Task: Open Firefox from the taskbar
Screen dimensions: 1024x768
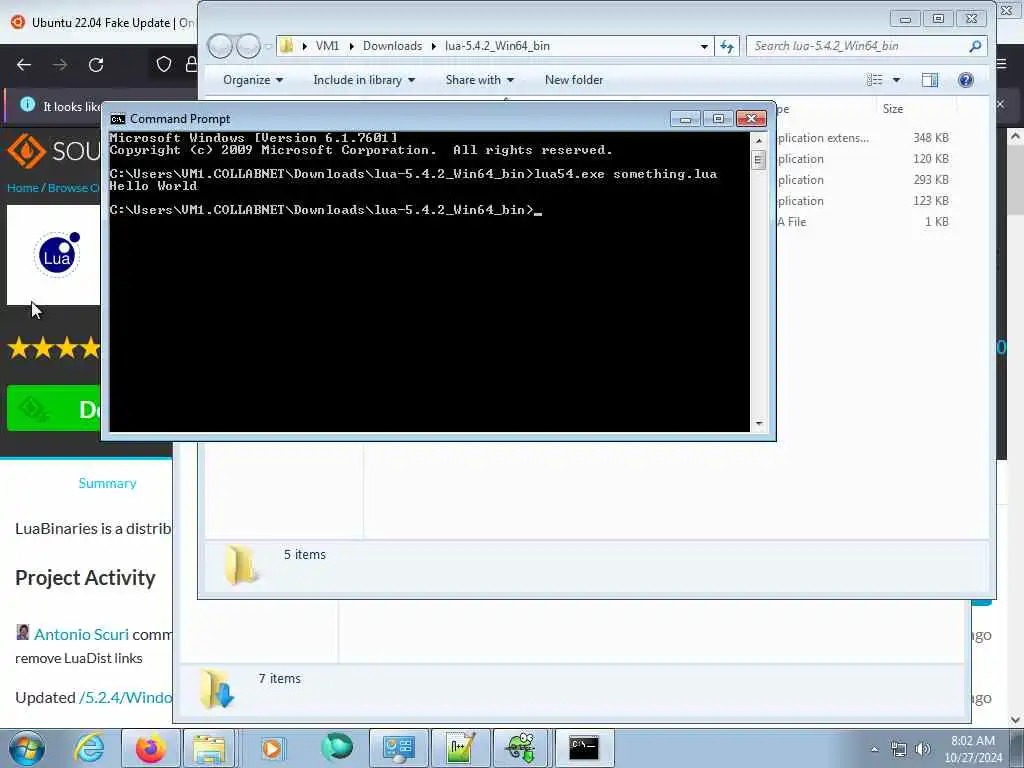Action: pyautogui.click(x=151, y=748)
